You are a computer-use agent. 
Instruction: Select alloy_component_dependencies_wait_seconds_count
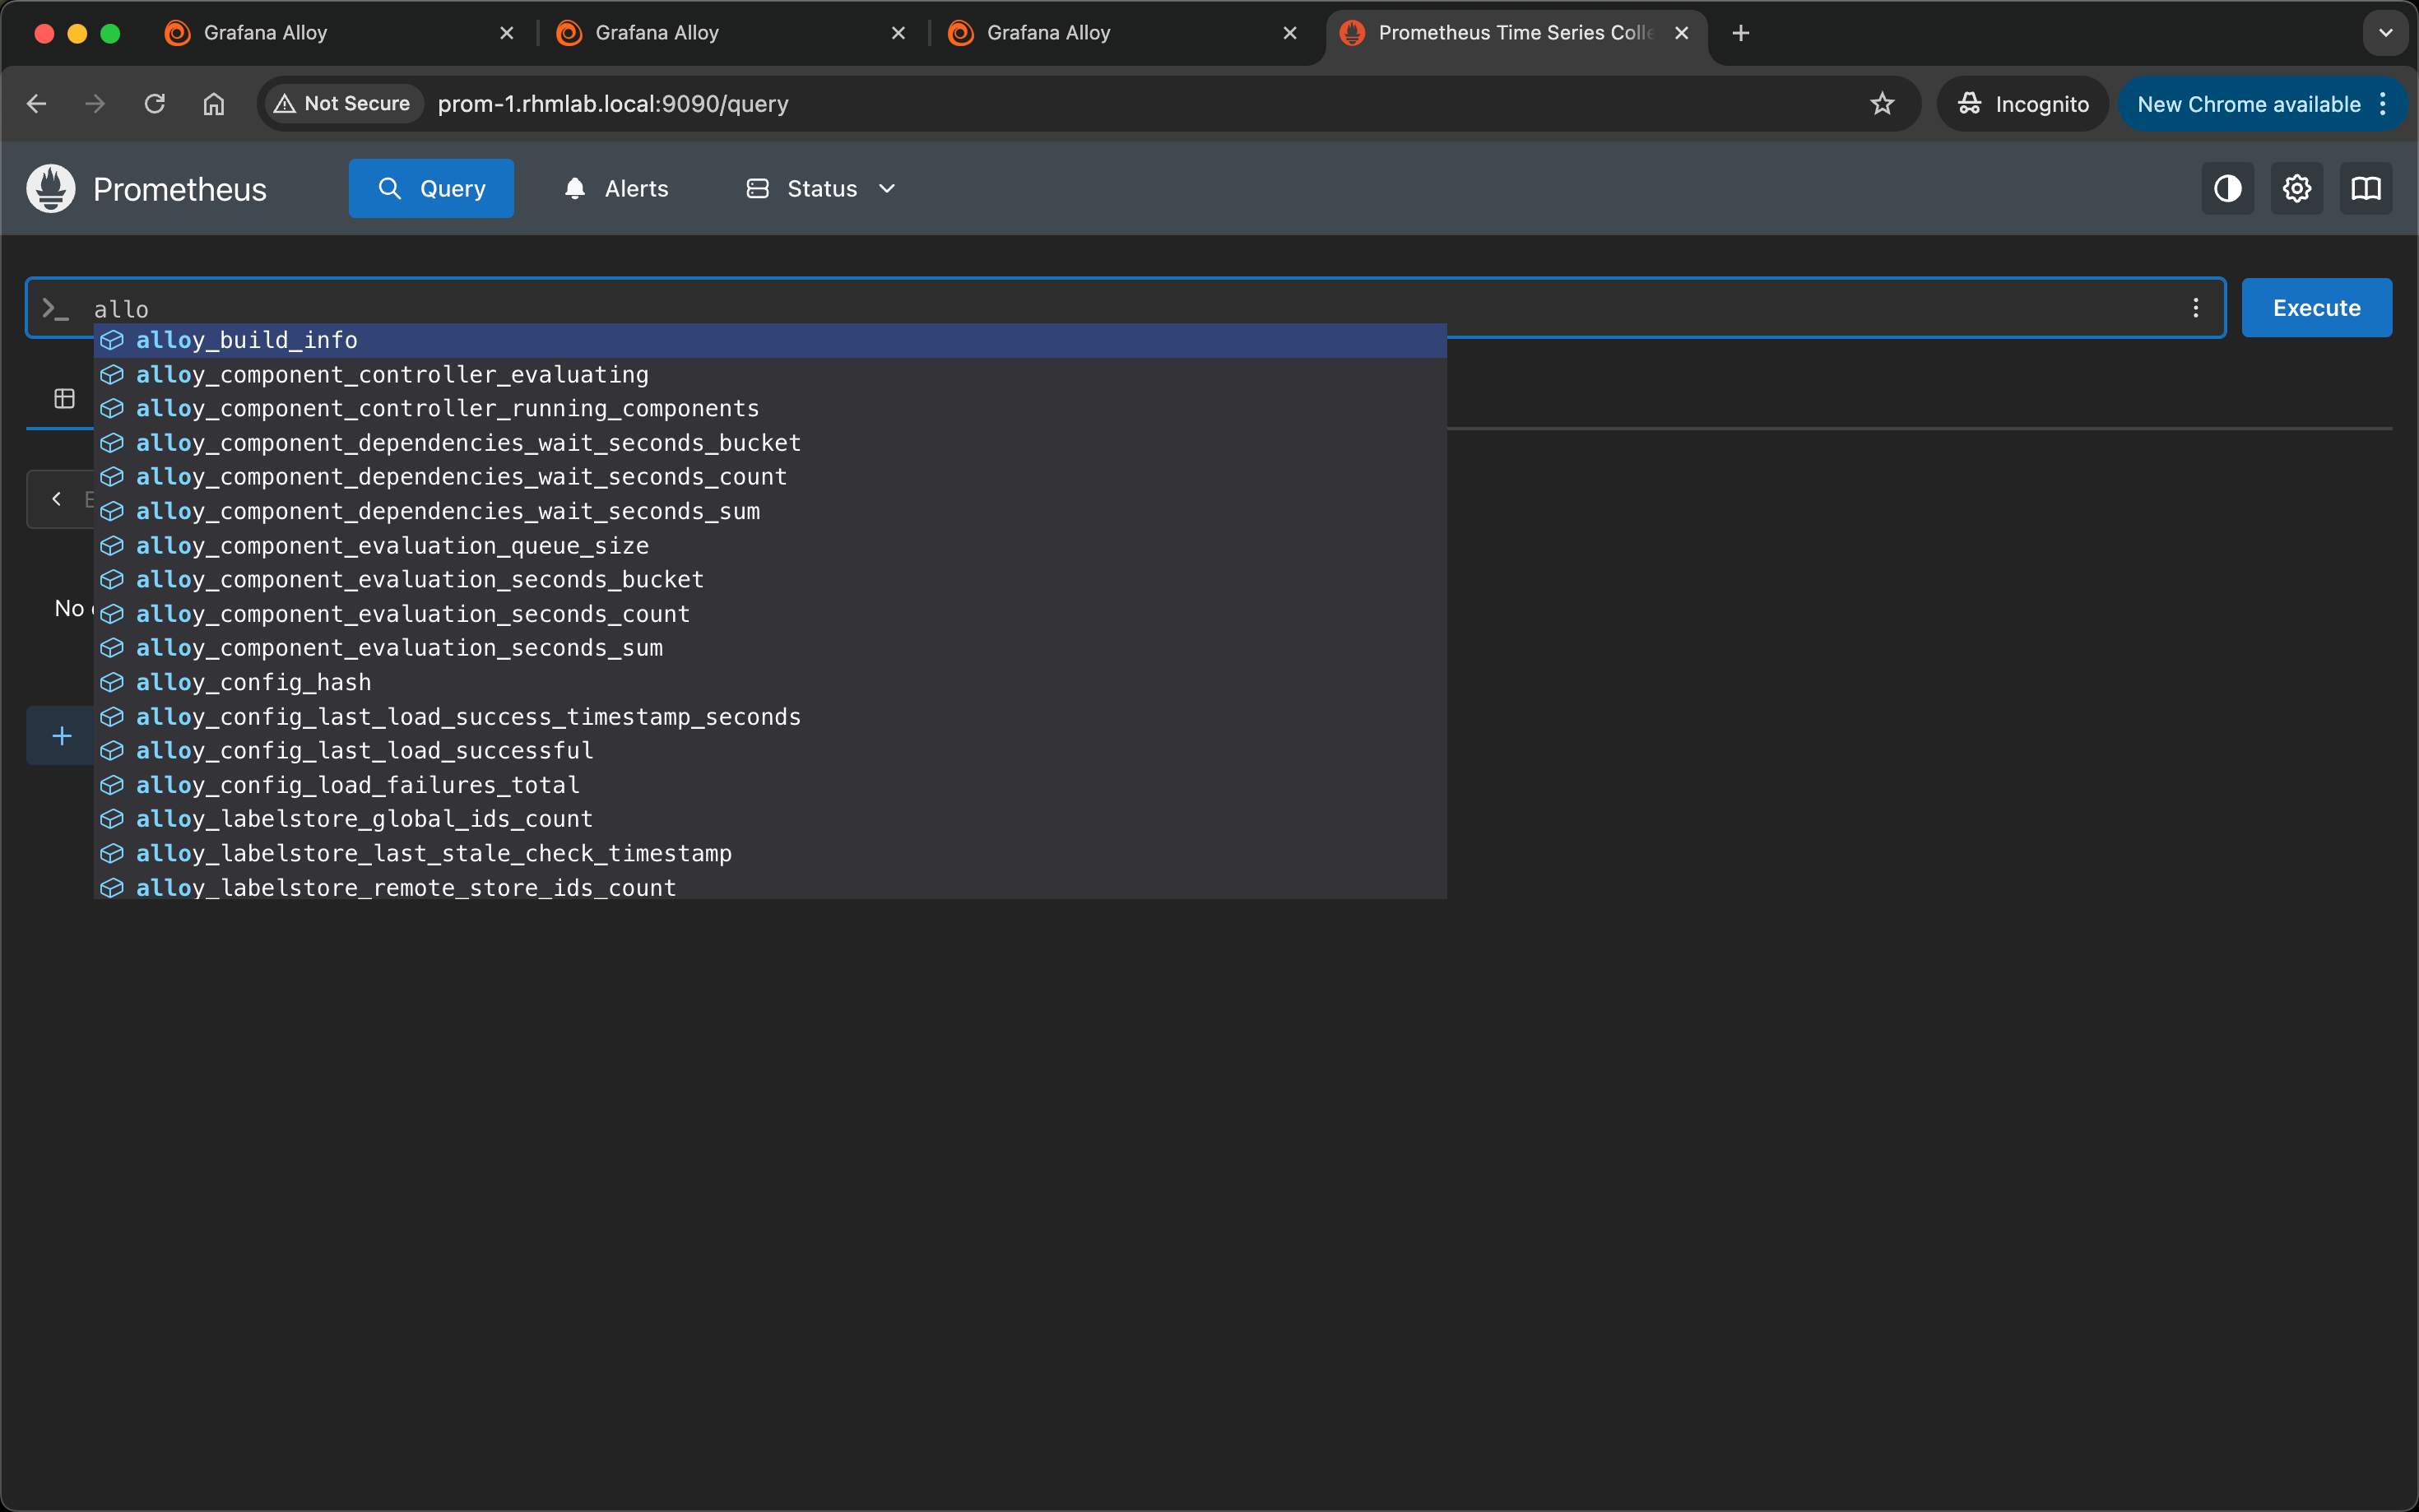point(770,476)
